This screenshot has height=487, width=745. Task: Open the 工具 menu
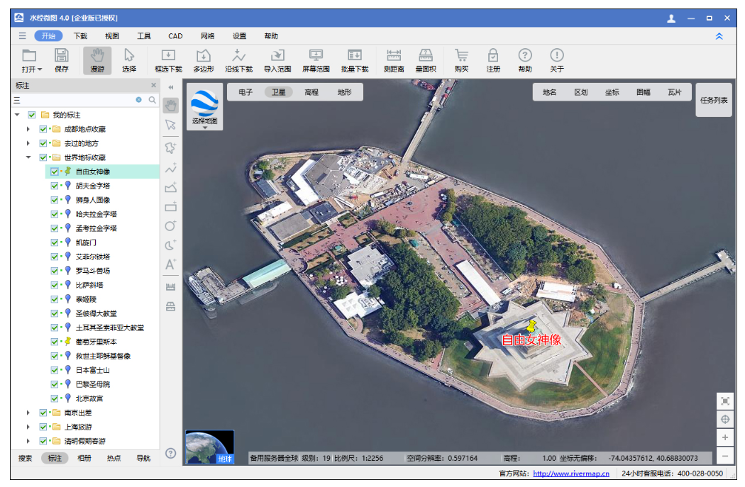tap(144, 35)
